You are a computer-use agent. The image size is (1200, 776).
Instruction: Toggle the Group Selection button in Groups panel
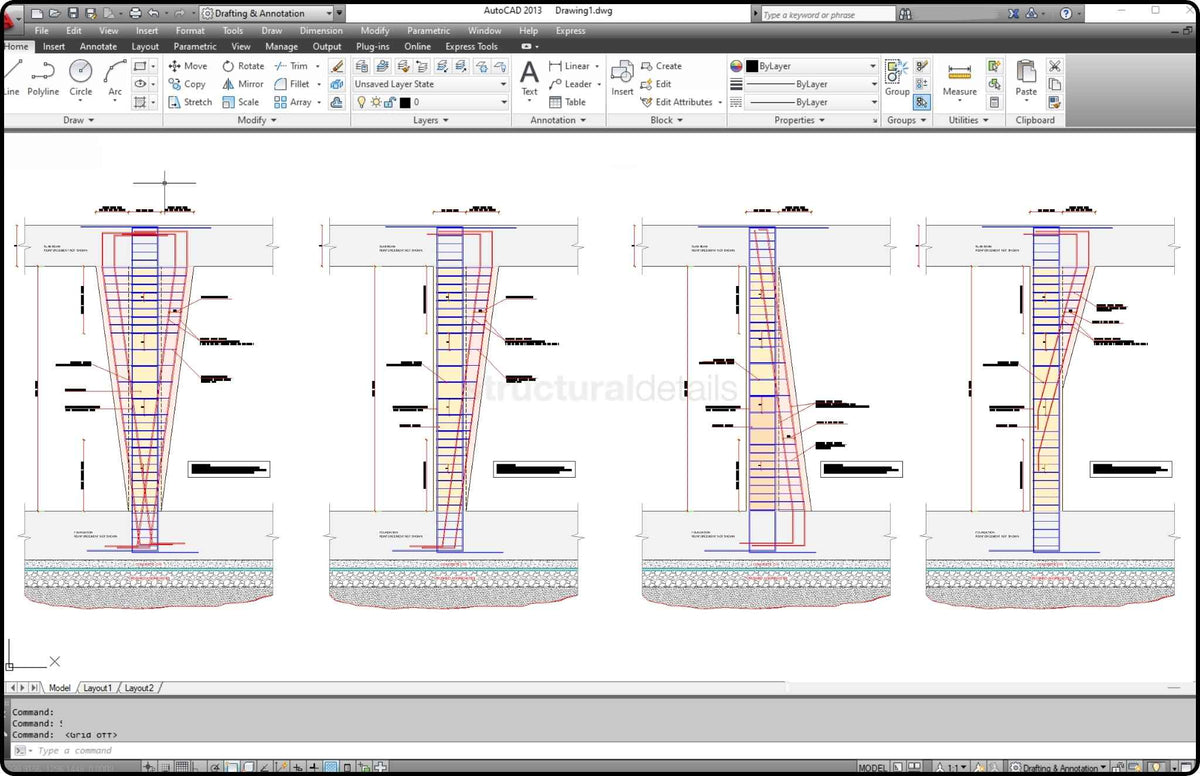[x=921, y=102]
